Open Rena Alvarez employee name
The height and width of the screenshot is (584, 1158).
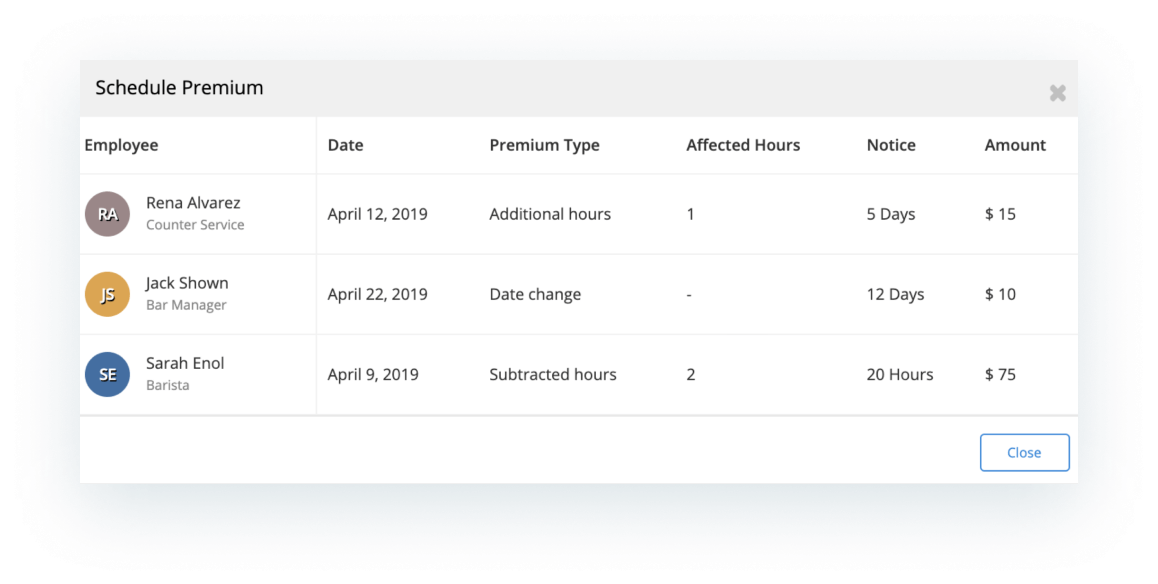[193, 203]
